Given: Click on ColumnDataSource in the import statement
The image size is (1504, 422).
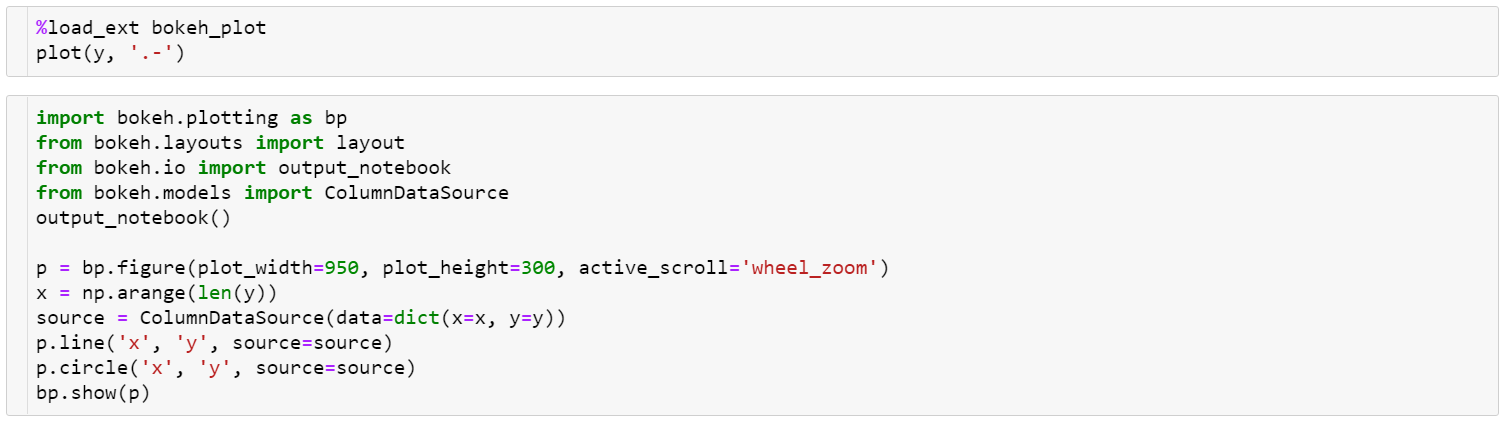Looking at the screenshot, I should [x=416, y=193].
